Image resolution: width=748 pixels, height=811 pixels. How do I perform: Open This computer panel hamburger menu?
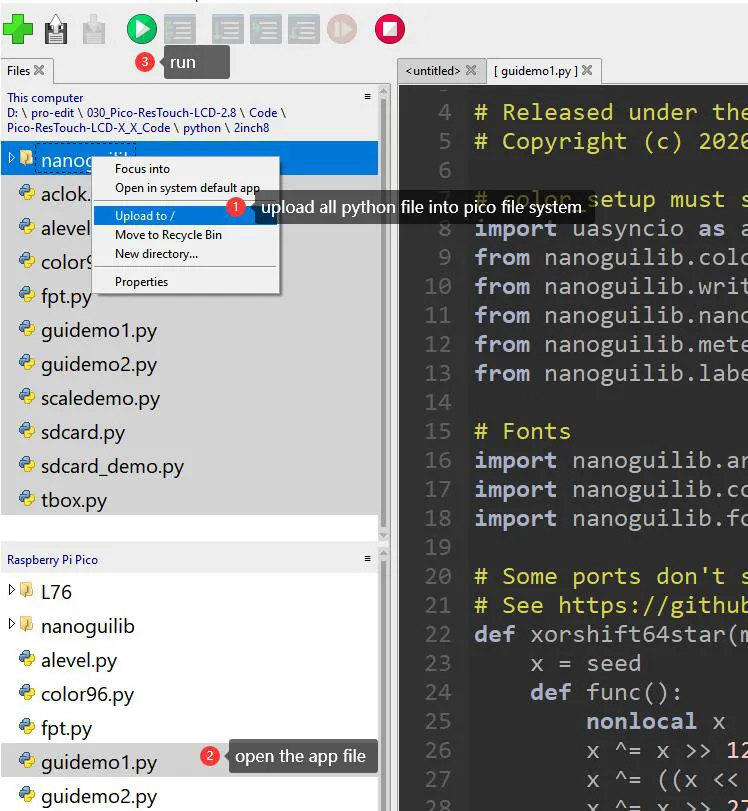click(368, 97)
